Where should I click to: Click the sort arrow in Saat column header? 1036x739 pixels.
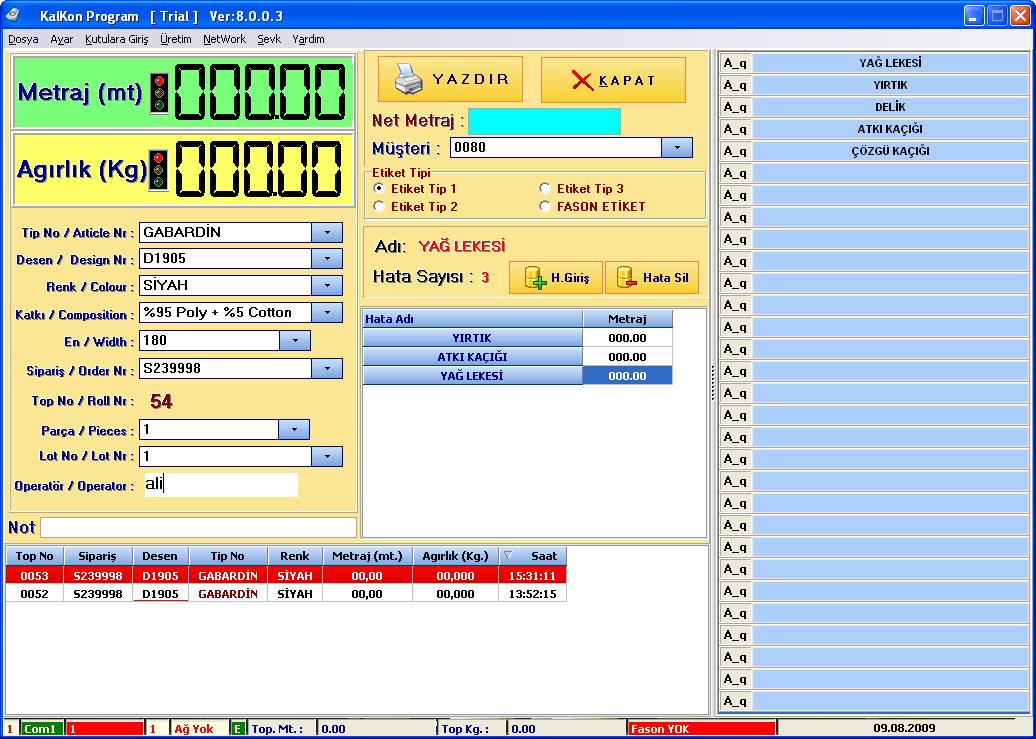507,555
